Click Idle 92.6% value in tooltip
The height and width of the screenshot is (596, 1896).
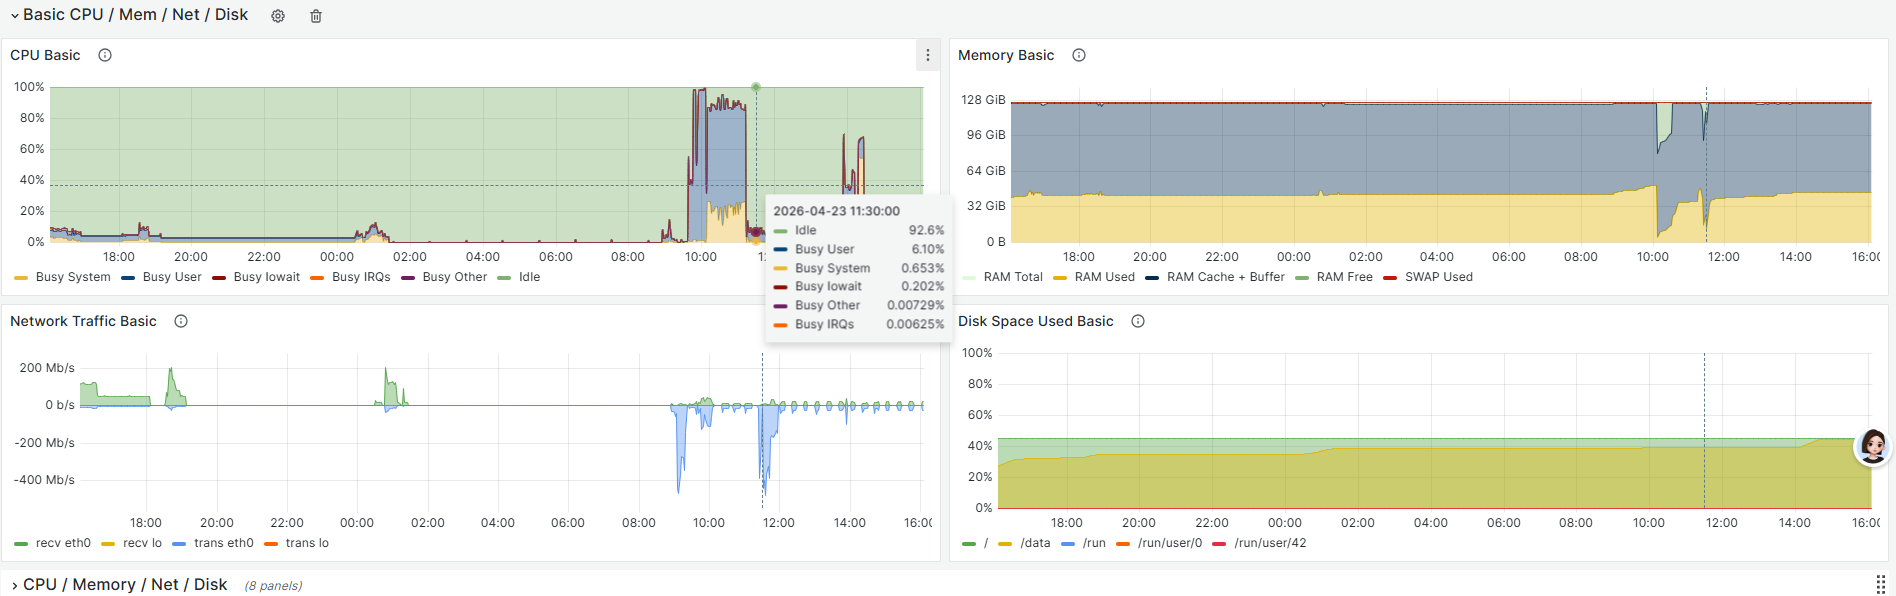click(926, 230)
